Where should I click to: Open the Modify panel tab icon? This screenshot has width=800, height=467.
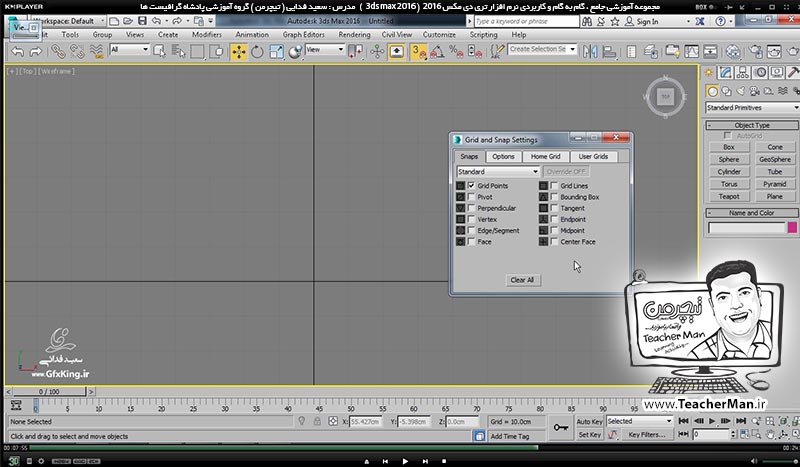726,72
